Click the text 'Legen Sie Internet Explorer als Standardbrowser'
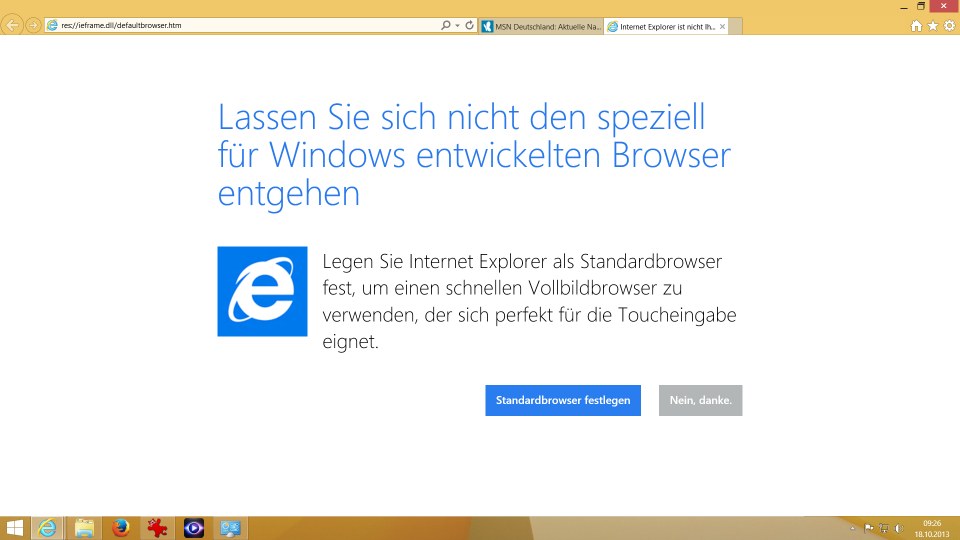This screenshot has width=960, height=540. point(522,261)
